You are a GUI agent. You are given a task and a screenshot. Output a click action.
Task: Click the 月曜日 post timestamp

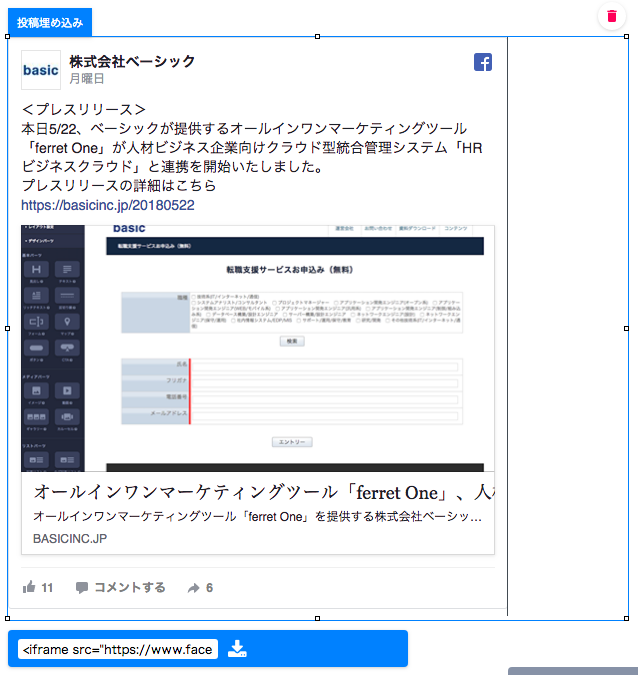[87, 79]
